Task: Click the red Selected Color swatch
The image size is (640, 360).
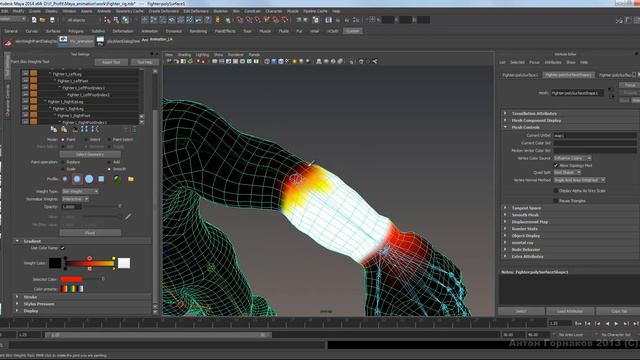Action: coord(71,279)
